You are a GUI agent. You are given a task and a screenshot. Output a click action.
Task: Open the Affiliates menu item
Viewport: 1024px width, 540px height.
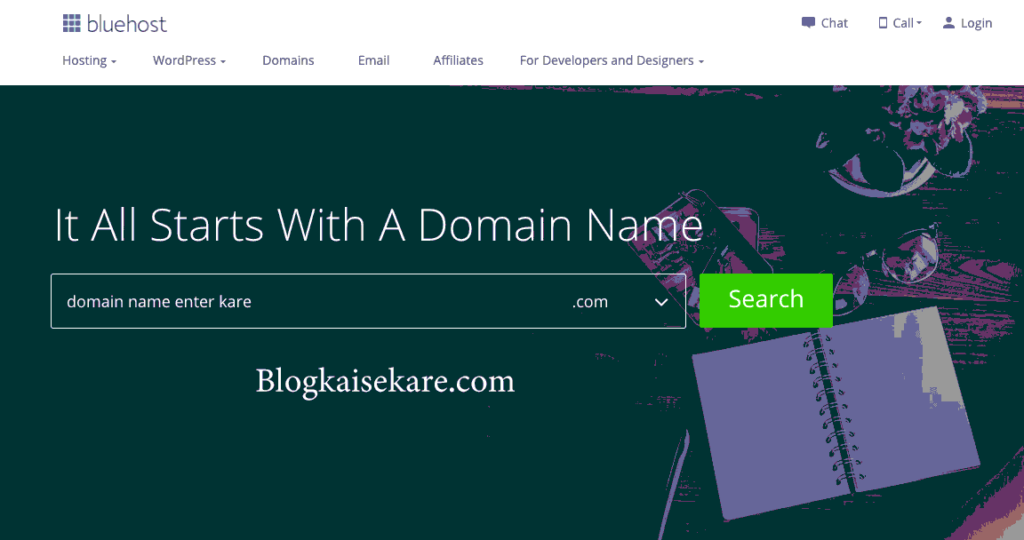458,61
